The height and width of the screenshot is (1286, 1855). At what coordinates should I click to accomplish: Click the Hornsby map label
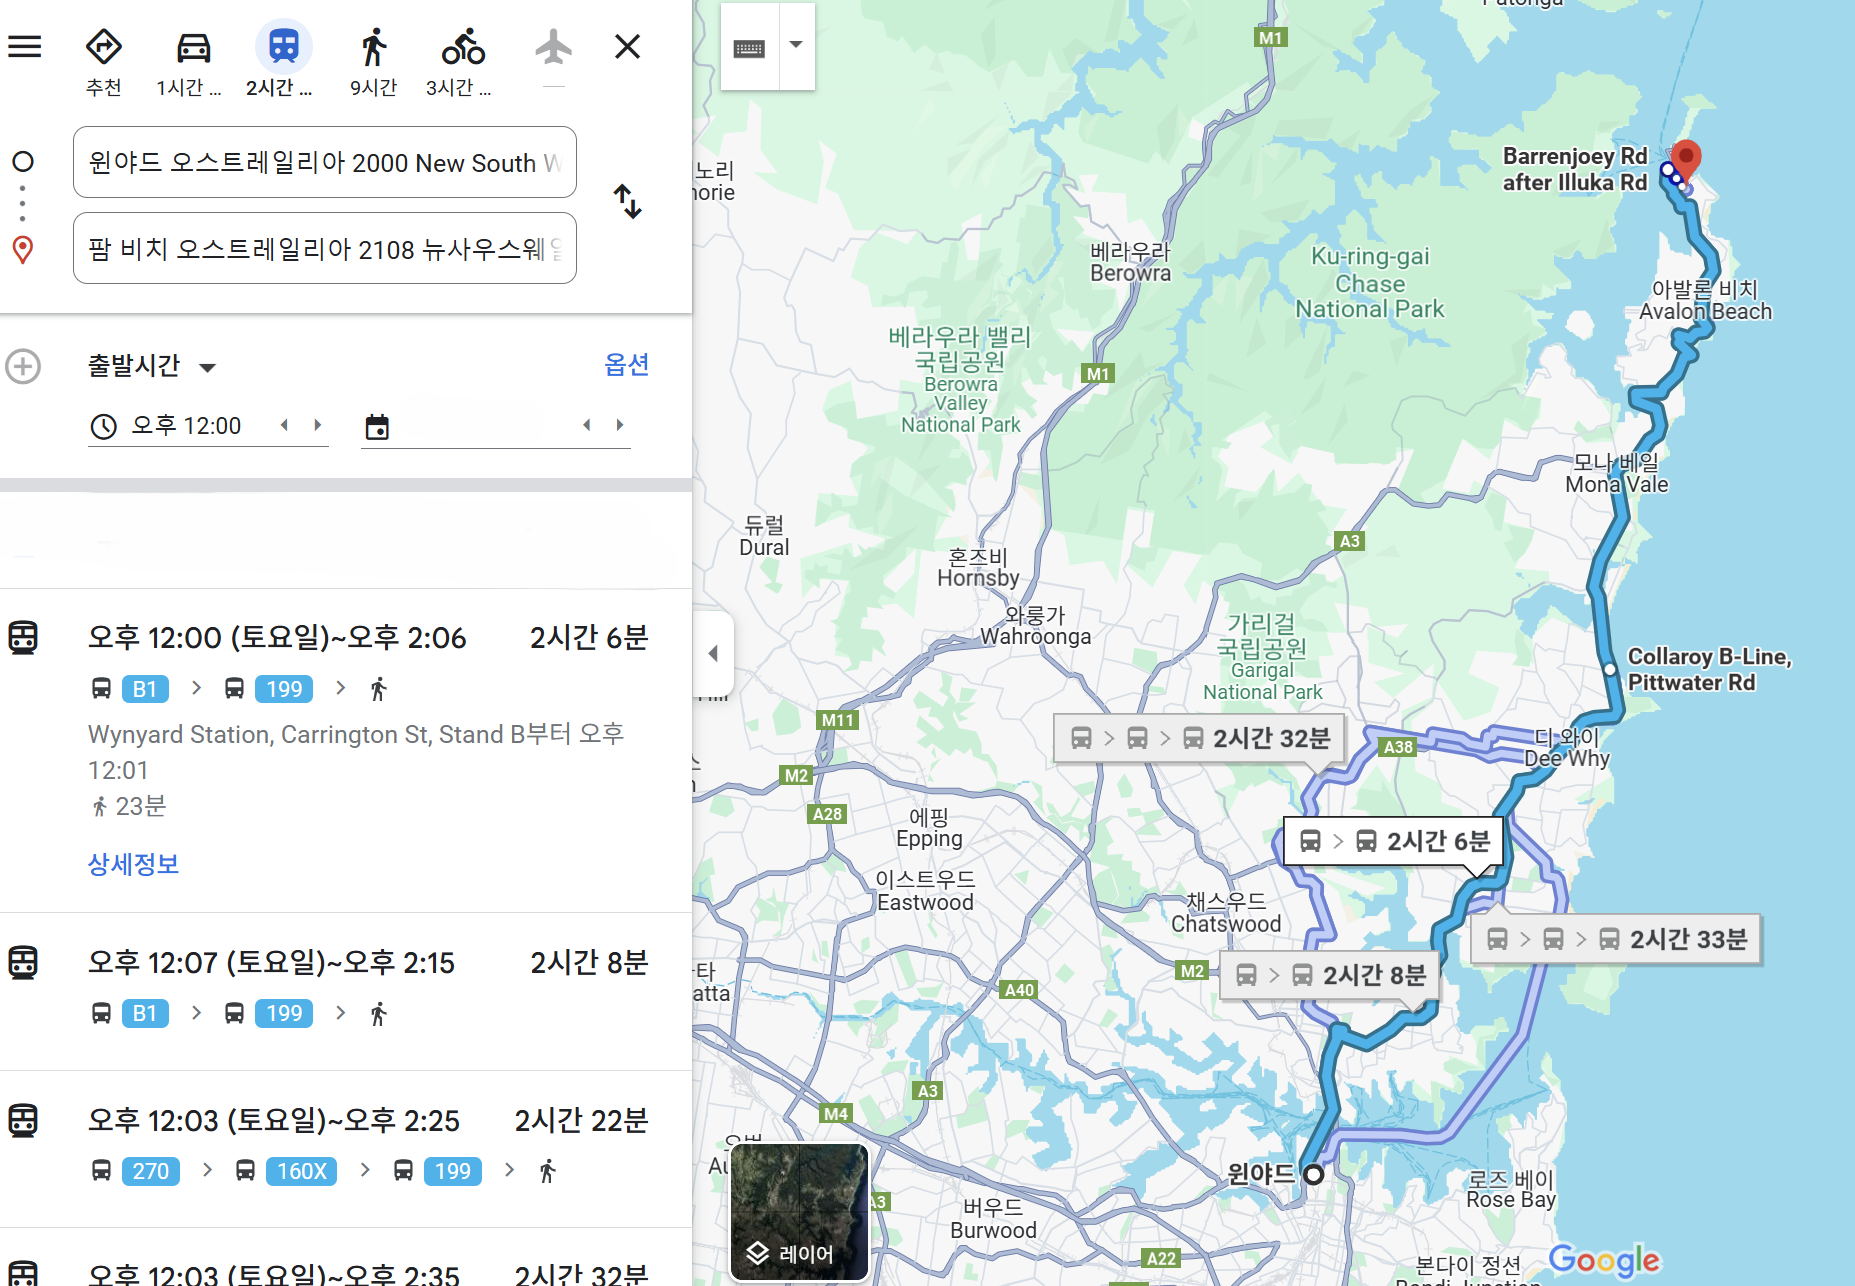point(978,567)
